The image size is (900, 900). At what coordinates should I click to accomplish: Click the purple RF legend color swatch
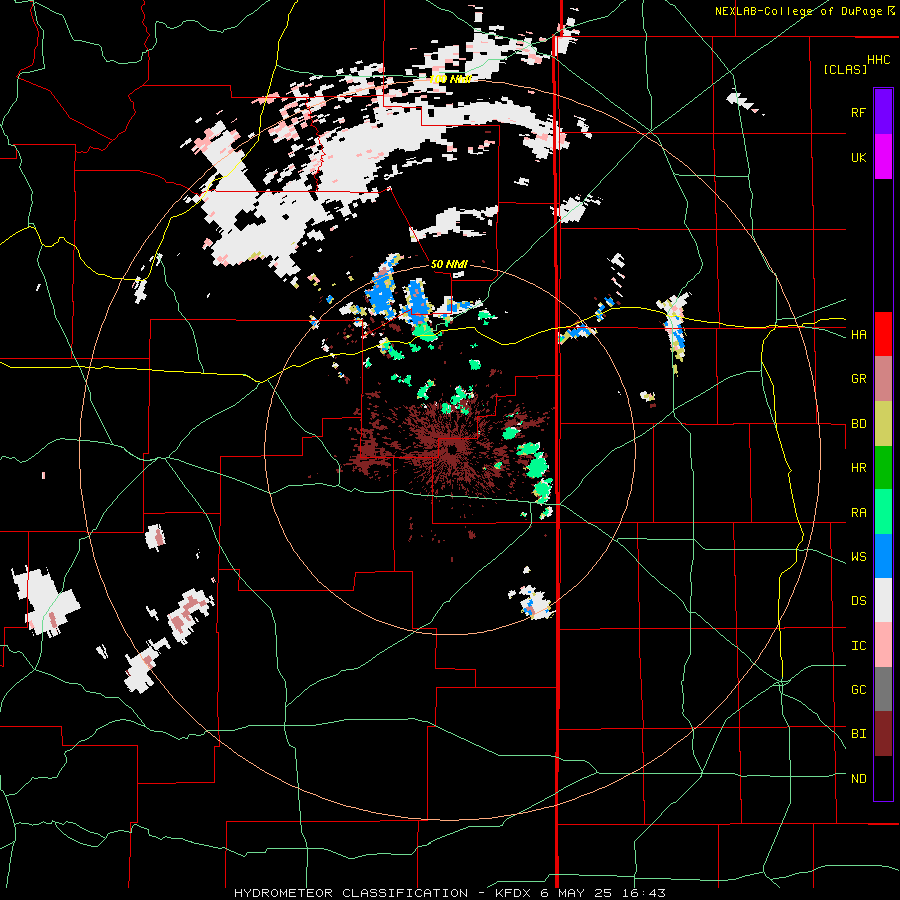pos(883,112)
